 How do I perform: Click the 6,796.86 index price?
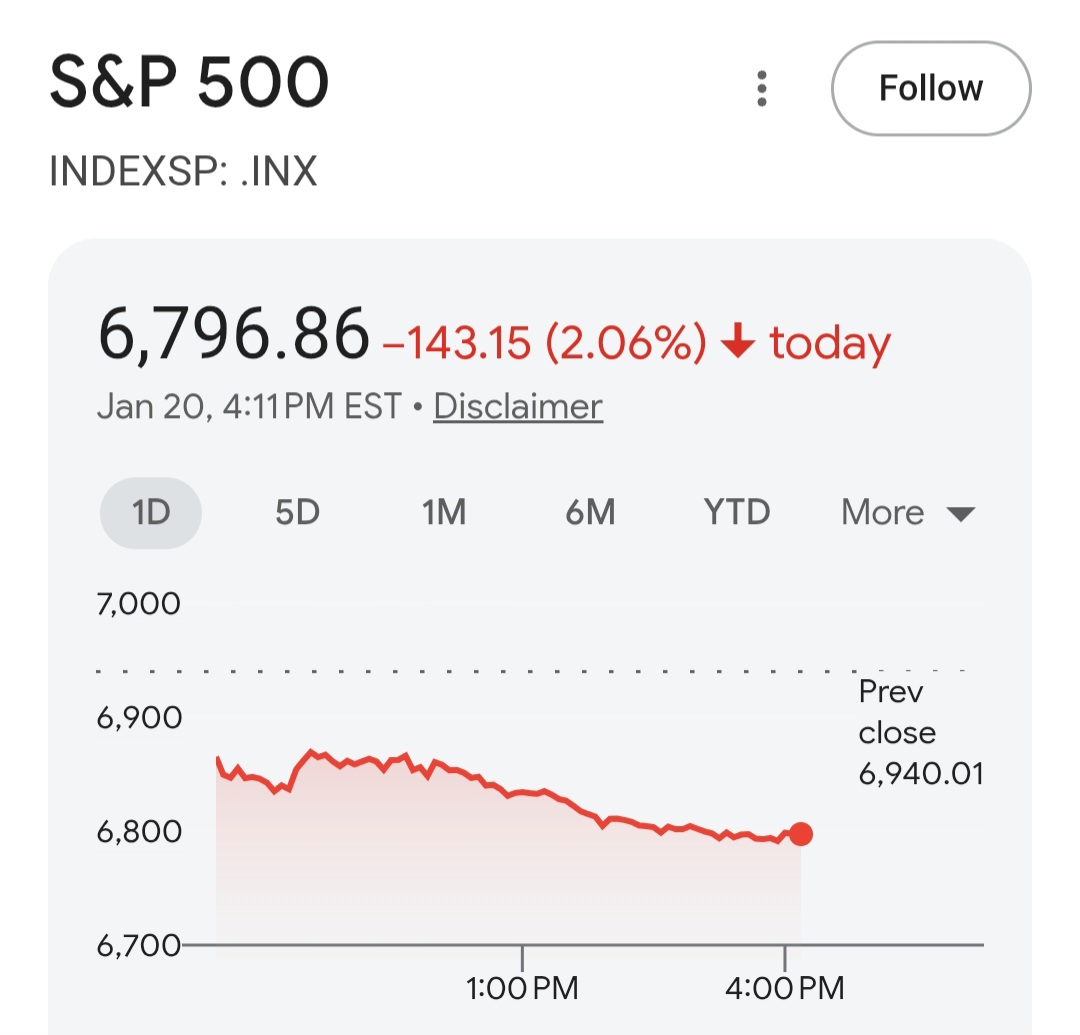click(234, 336)
